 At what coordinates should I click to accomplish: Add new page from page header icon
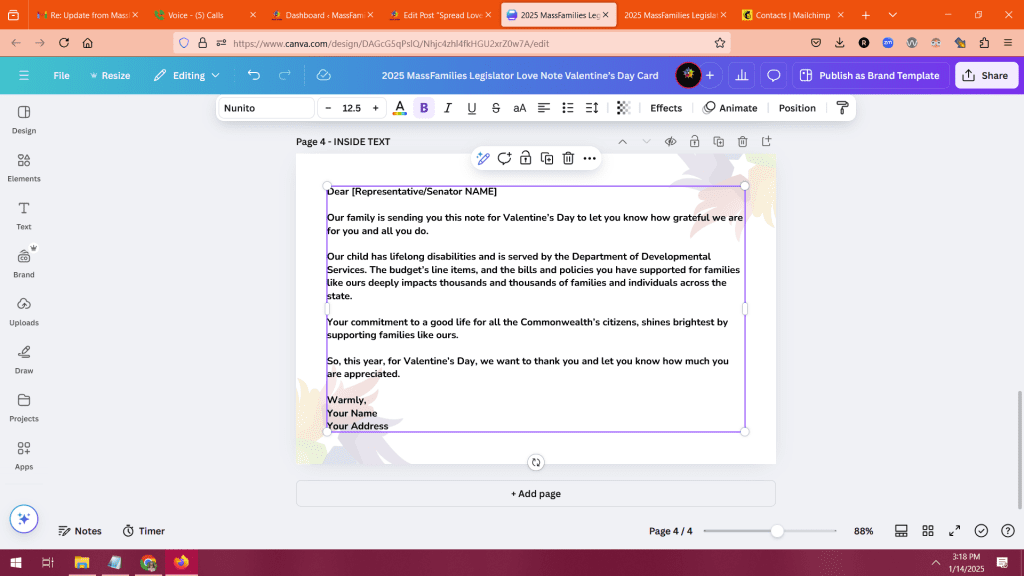767,142
